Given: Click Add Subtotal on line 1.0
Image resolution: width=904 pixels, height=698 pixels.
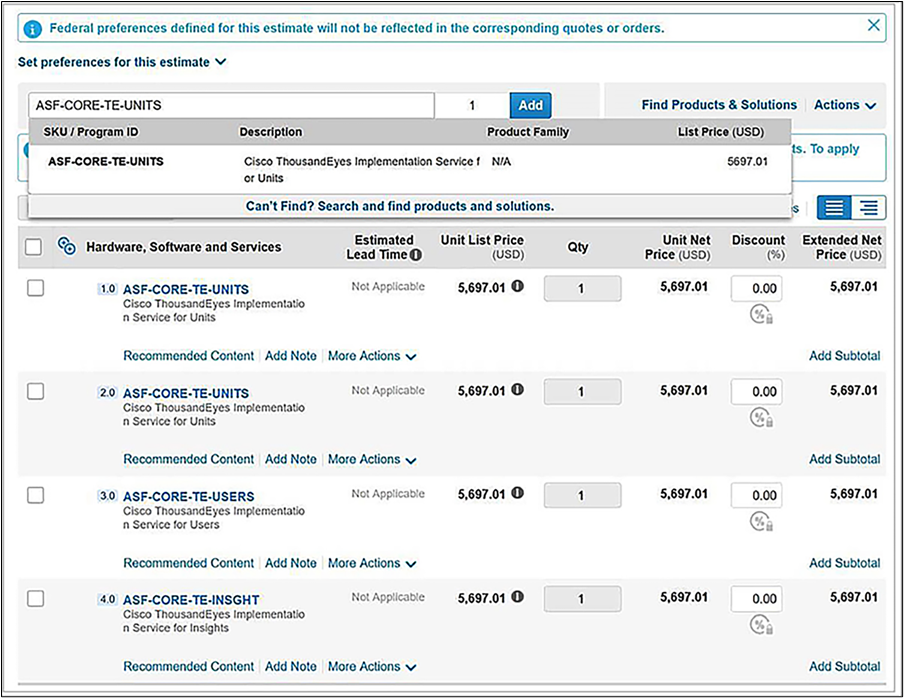Looking at the screenshot, I should point(845,356).
